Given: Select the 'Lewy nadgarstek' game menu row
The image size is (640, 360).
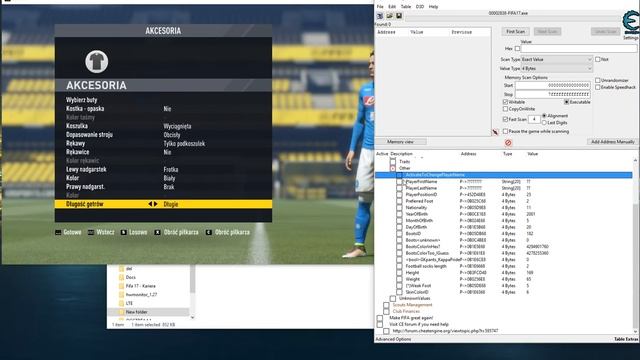Looking at the screenshot, I should pyautogui.click(x=163, y=169).
